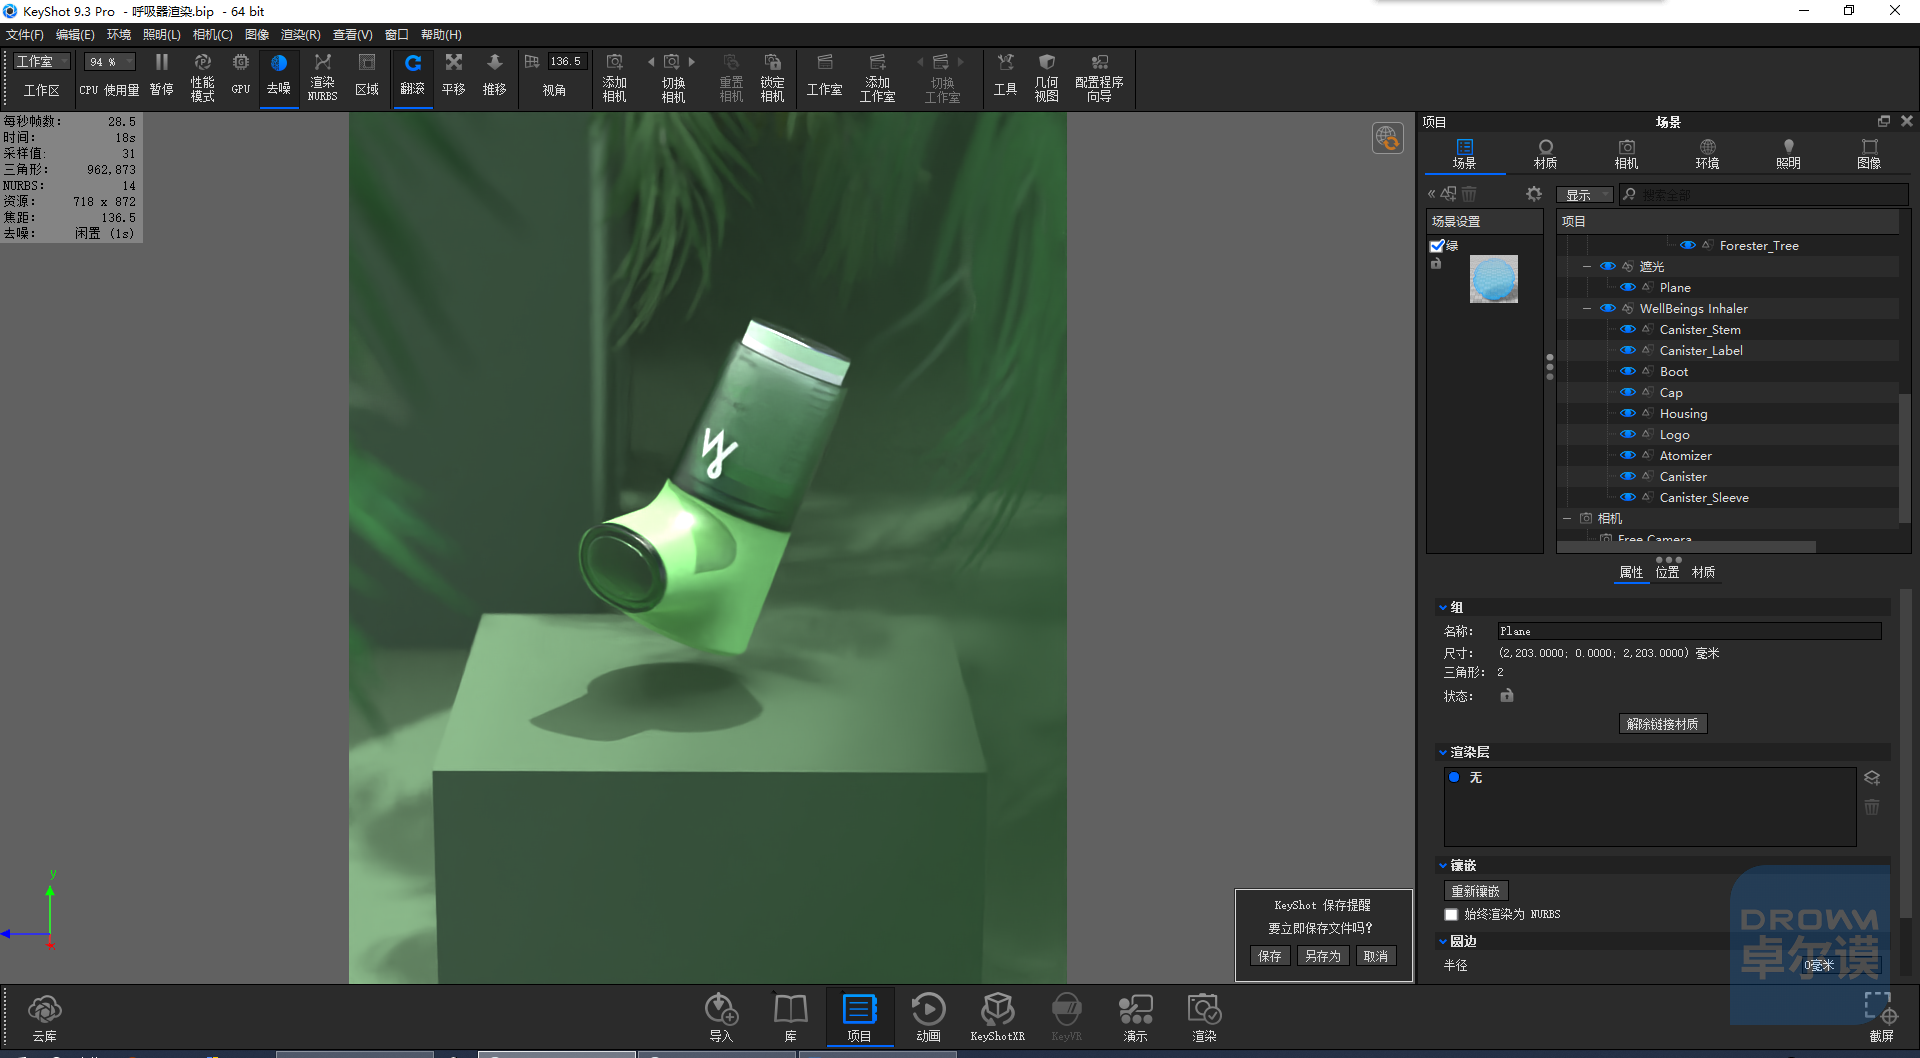Enable GPU rendering mode
This screenshot has height=1058, width=1920.
tap(241, 75)
